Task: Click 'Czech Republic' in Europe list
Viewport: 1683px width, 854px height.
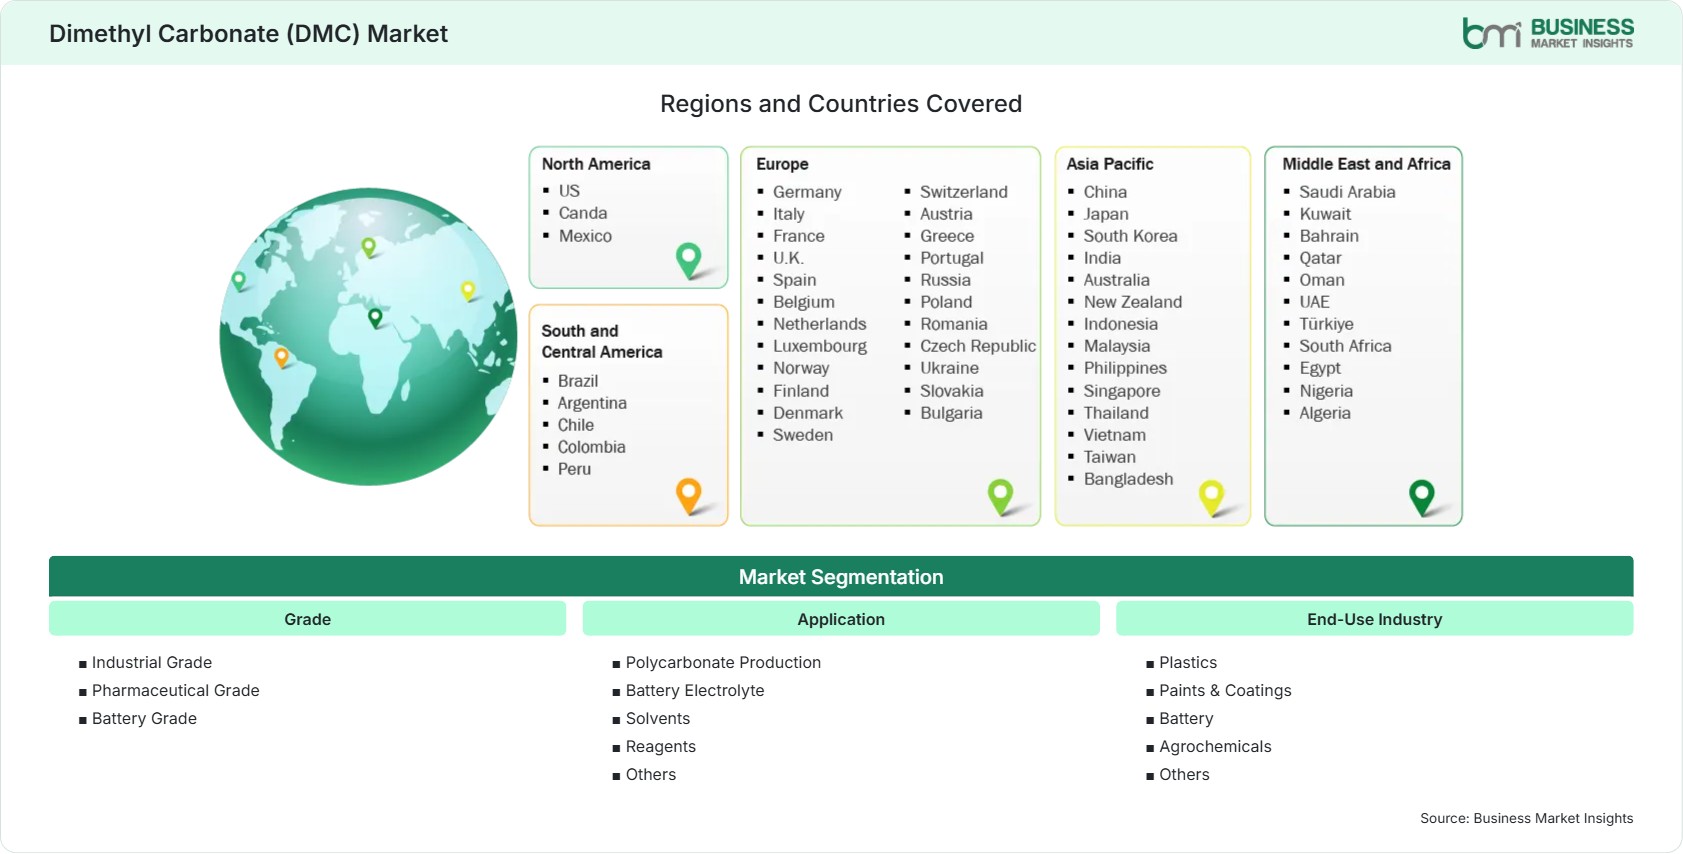Action: 978,346
